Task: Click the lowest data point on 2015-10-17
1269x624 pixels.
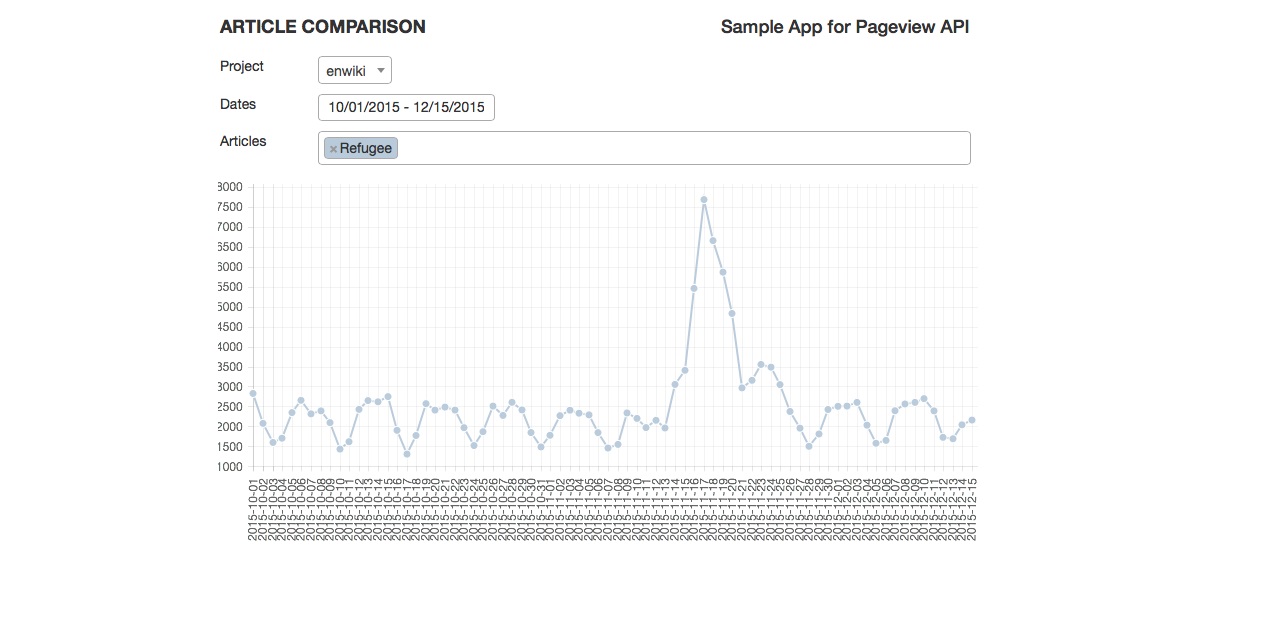Action: [407, 454]
